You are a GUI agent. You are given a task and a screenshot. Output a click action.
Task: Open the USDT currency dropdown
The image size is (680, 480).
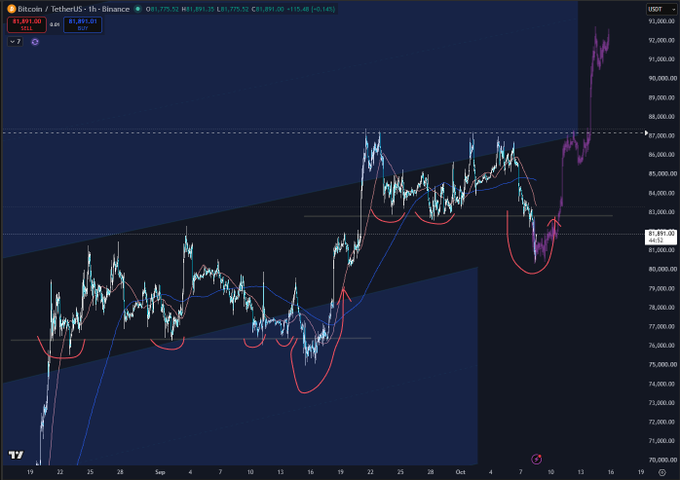[661, 9]
